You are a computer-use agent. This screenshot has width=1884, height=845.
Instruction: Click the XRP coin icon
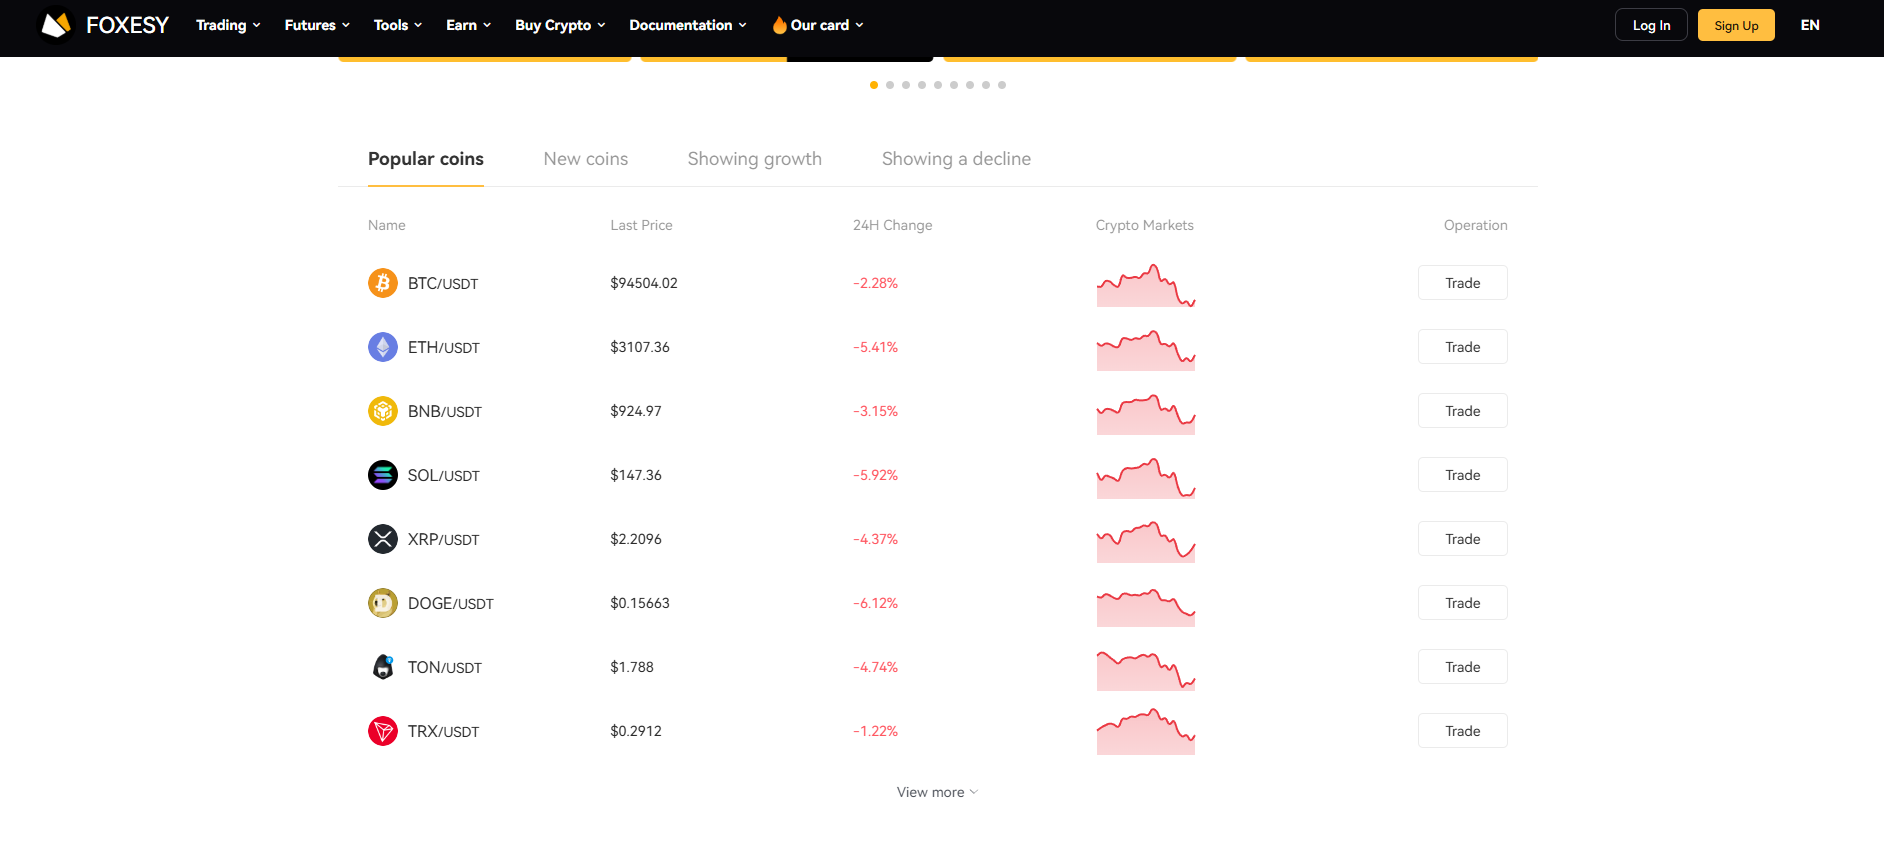click(382, 539)
